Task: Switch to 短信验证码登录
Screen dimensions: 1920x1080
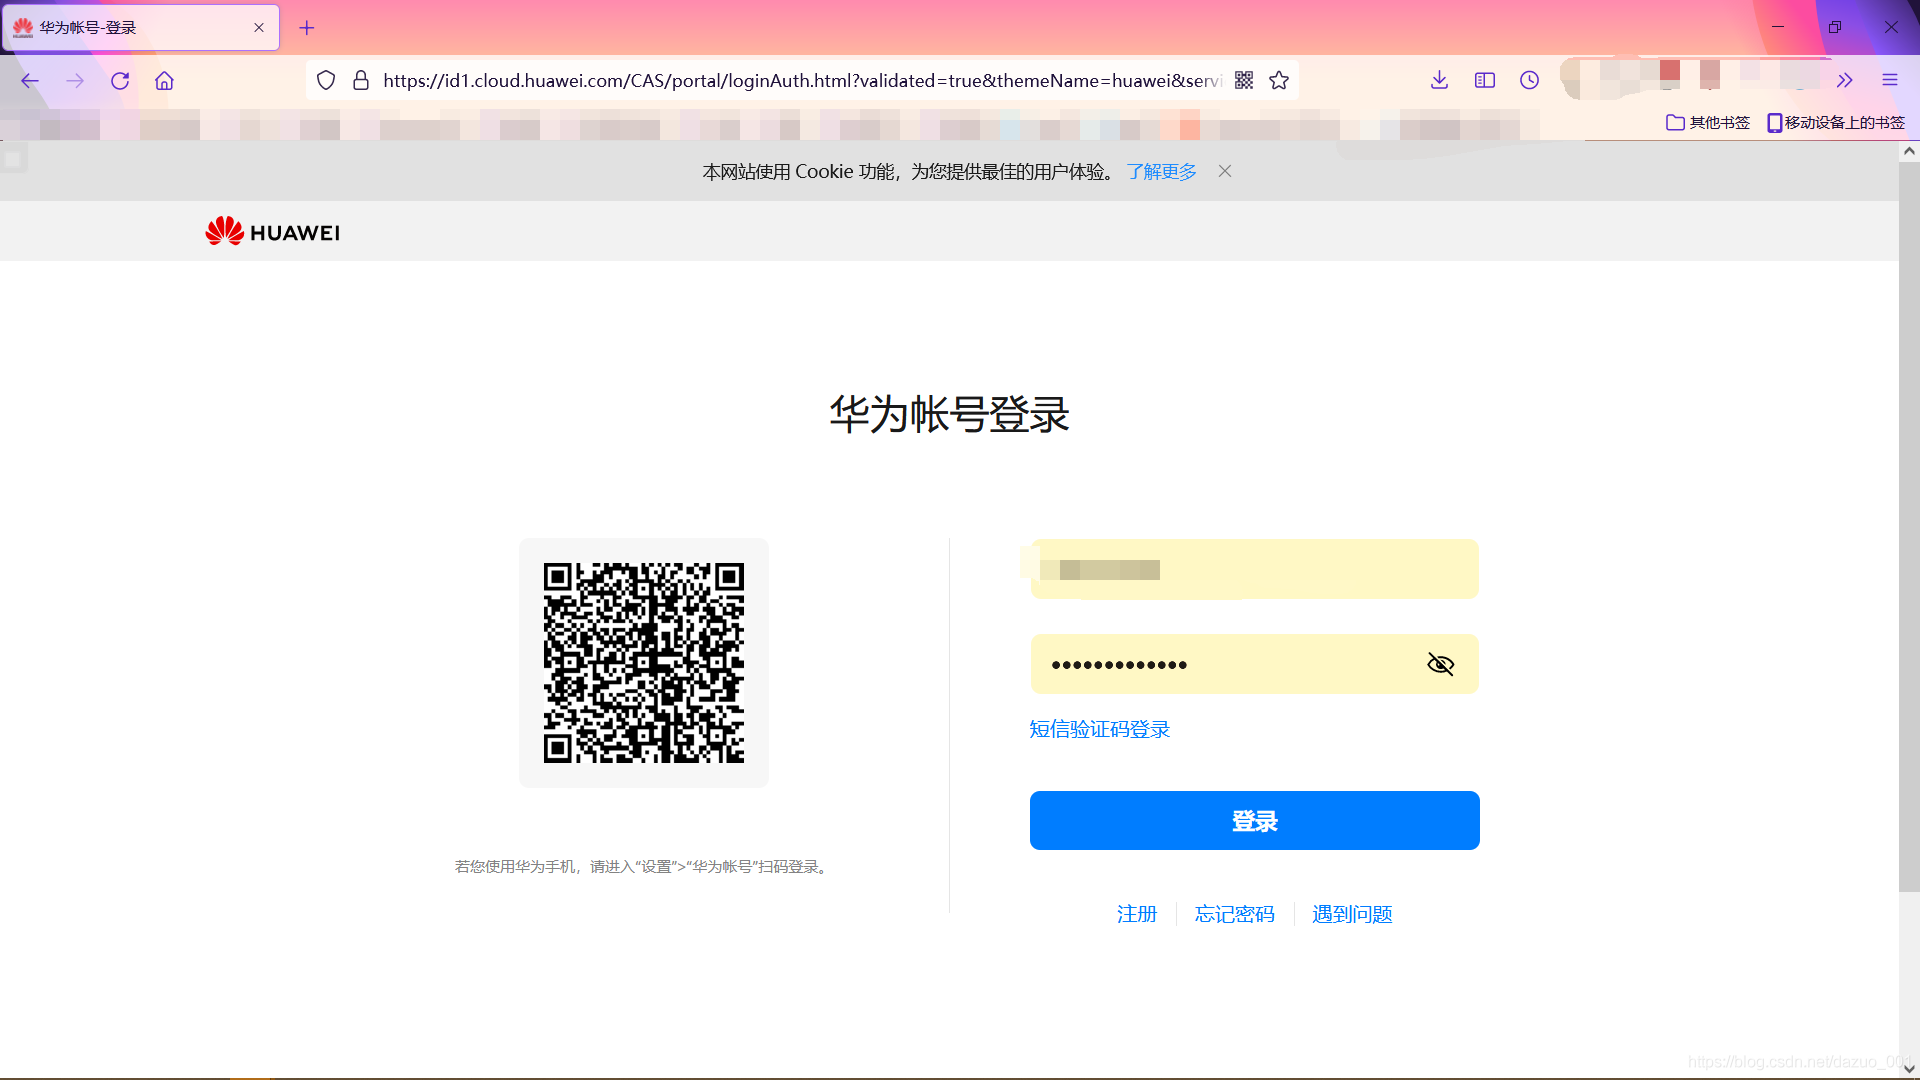Action: (1099, 729)
